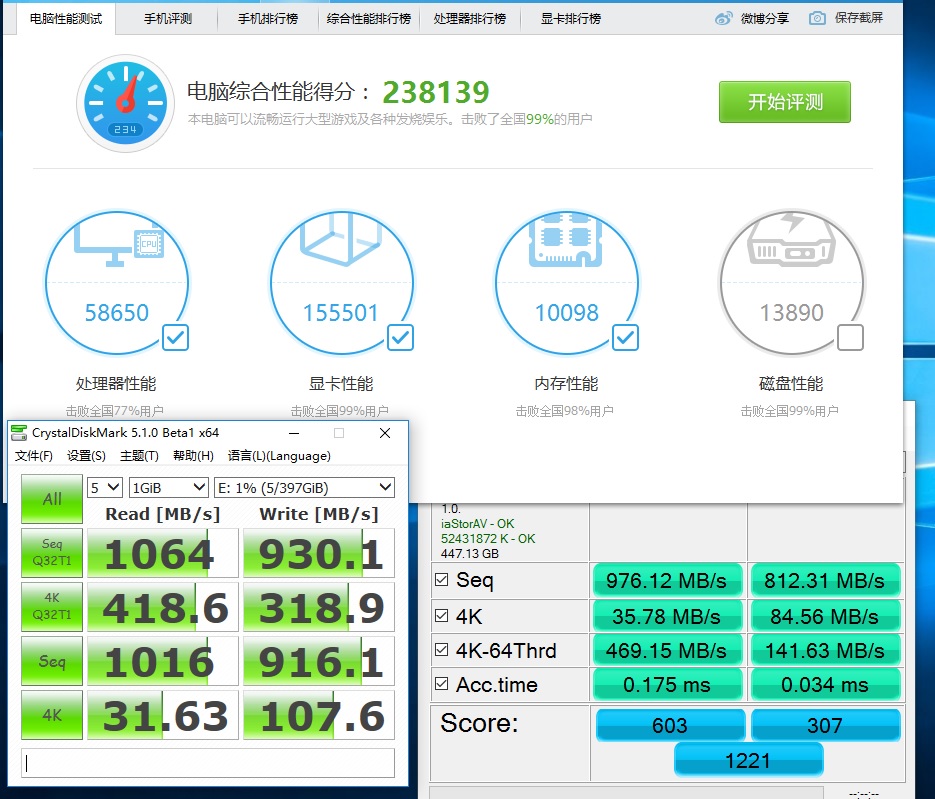Open the 显卡排行榜 tab
935x799 pixels.
[x=571, y=18]
